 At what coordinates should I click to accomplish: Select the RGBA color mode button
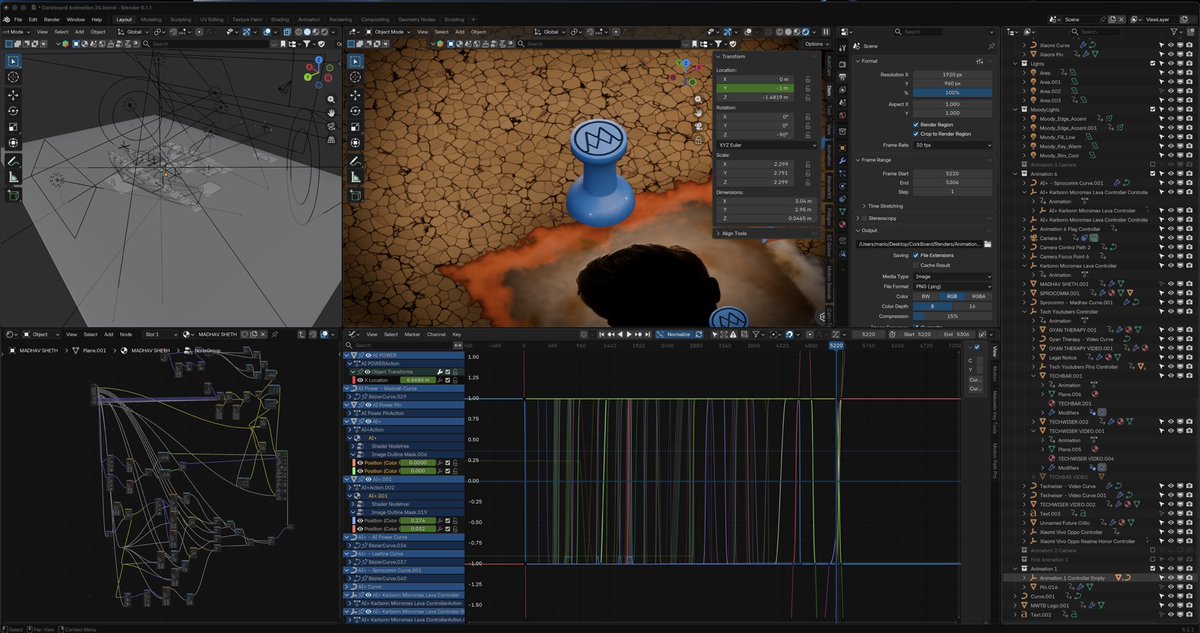[x=980, y=296]
